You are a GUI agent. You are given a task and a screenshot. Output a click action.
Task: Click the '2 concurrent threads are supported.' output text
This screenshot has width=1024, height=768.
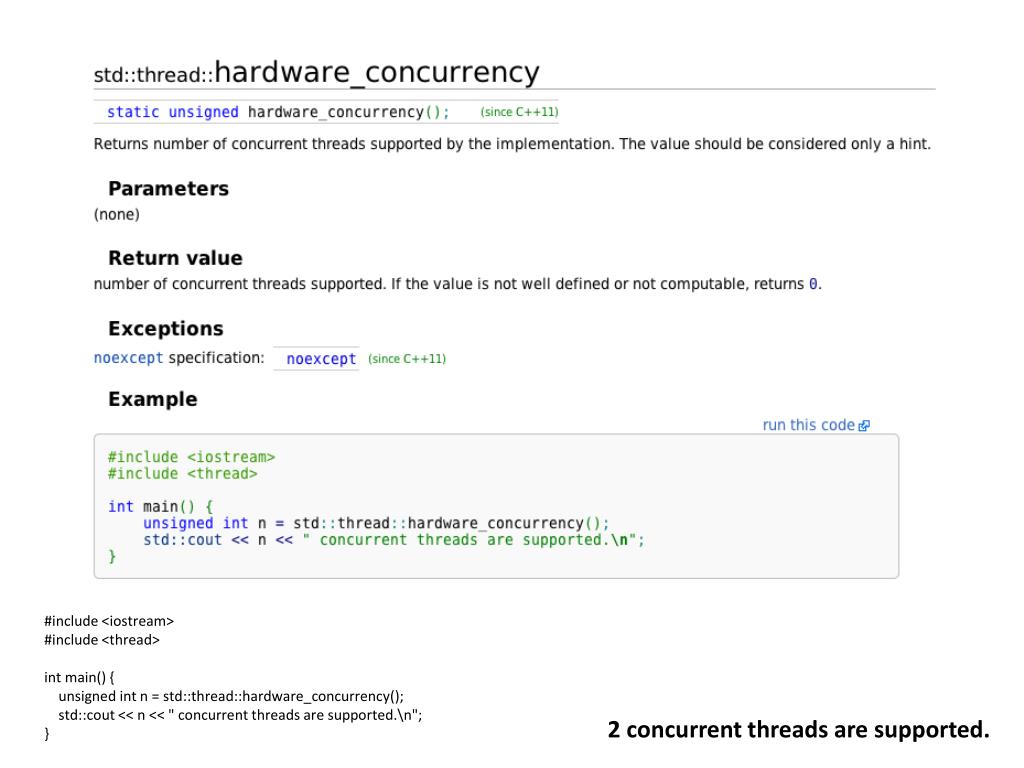coord(799,729)
